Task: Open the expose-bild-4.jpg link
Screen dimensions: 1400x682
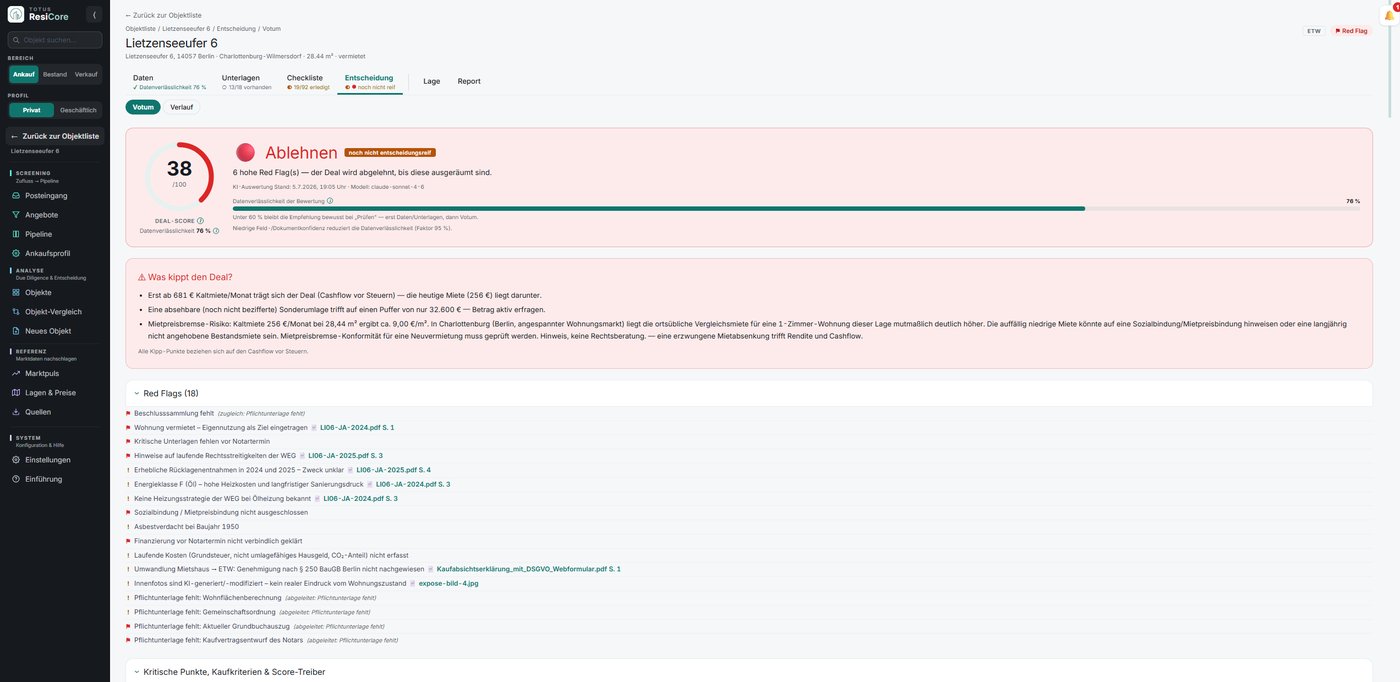Action: [448, 583]
